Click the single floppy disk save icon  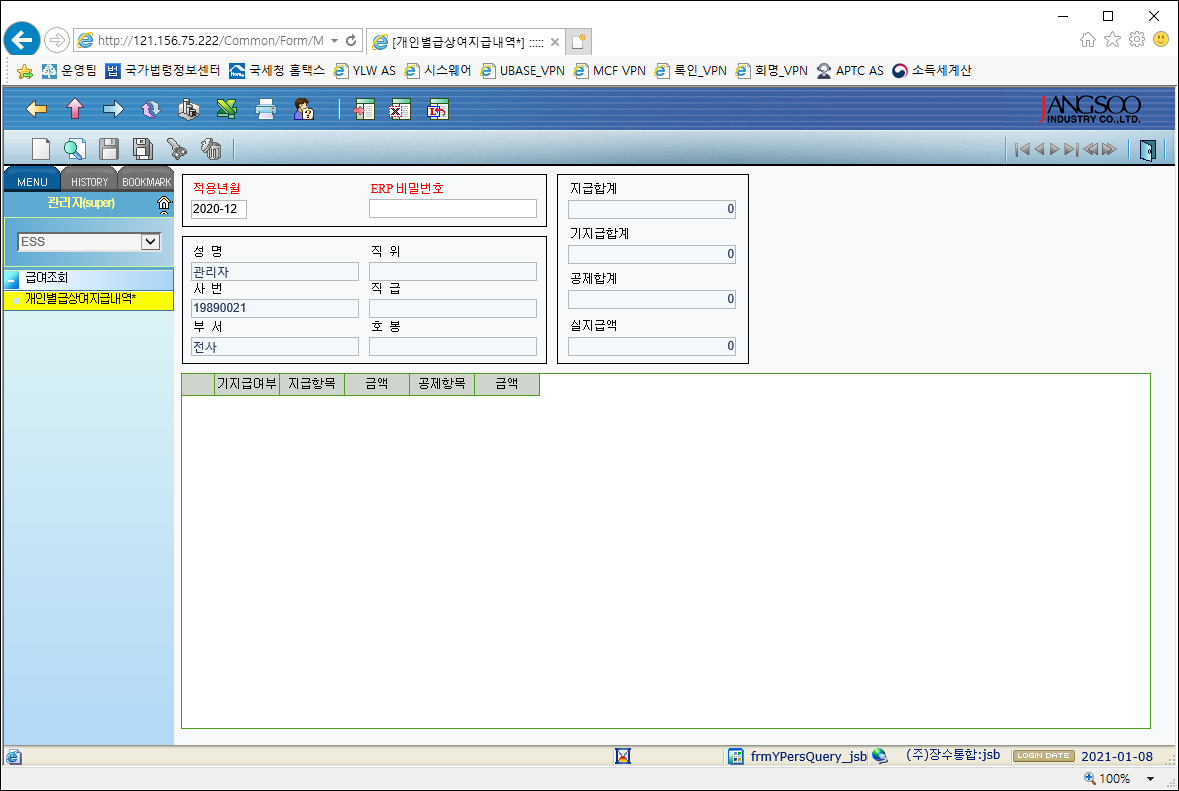[109, 149]
